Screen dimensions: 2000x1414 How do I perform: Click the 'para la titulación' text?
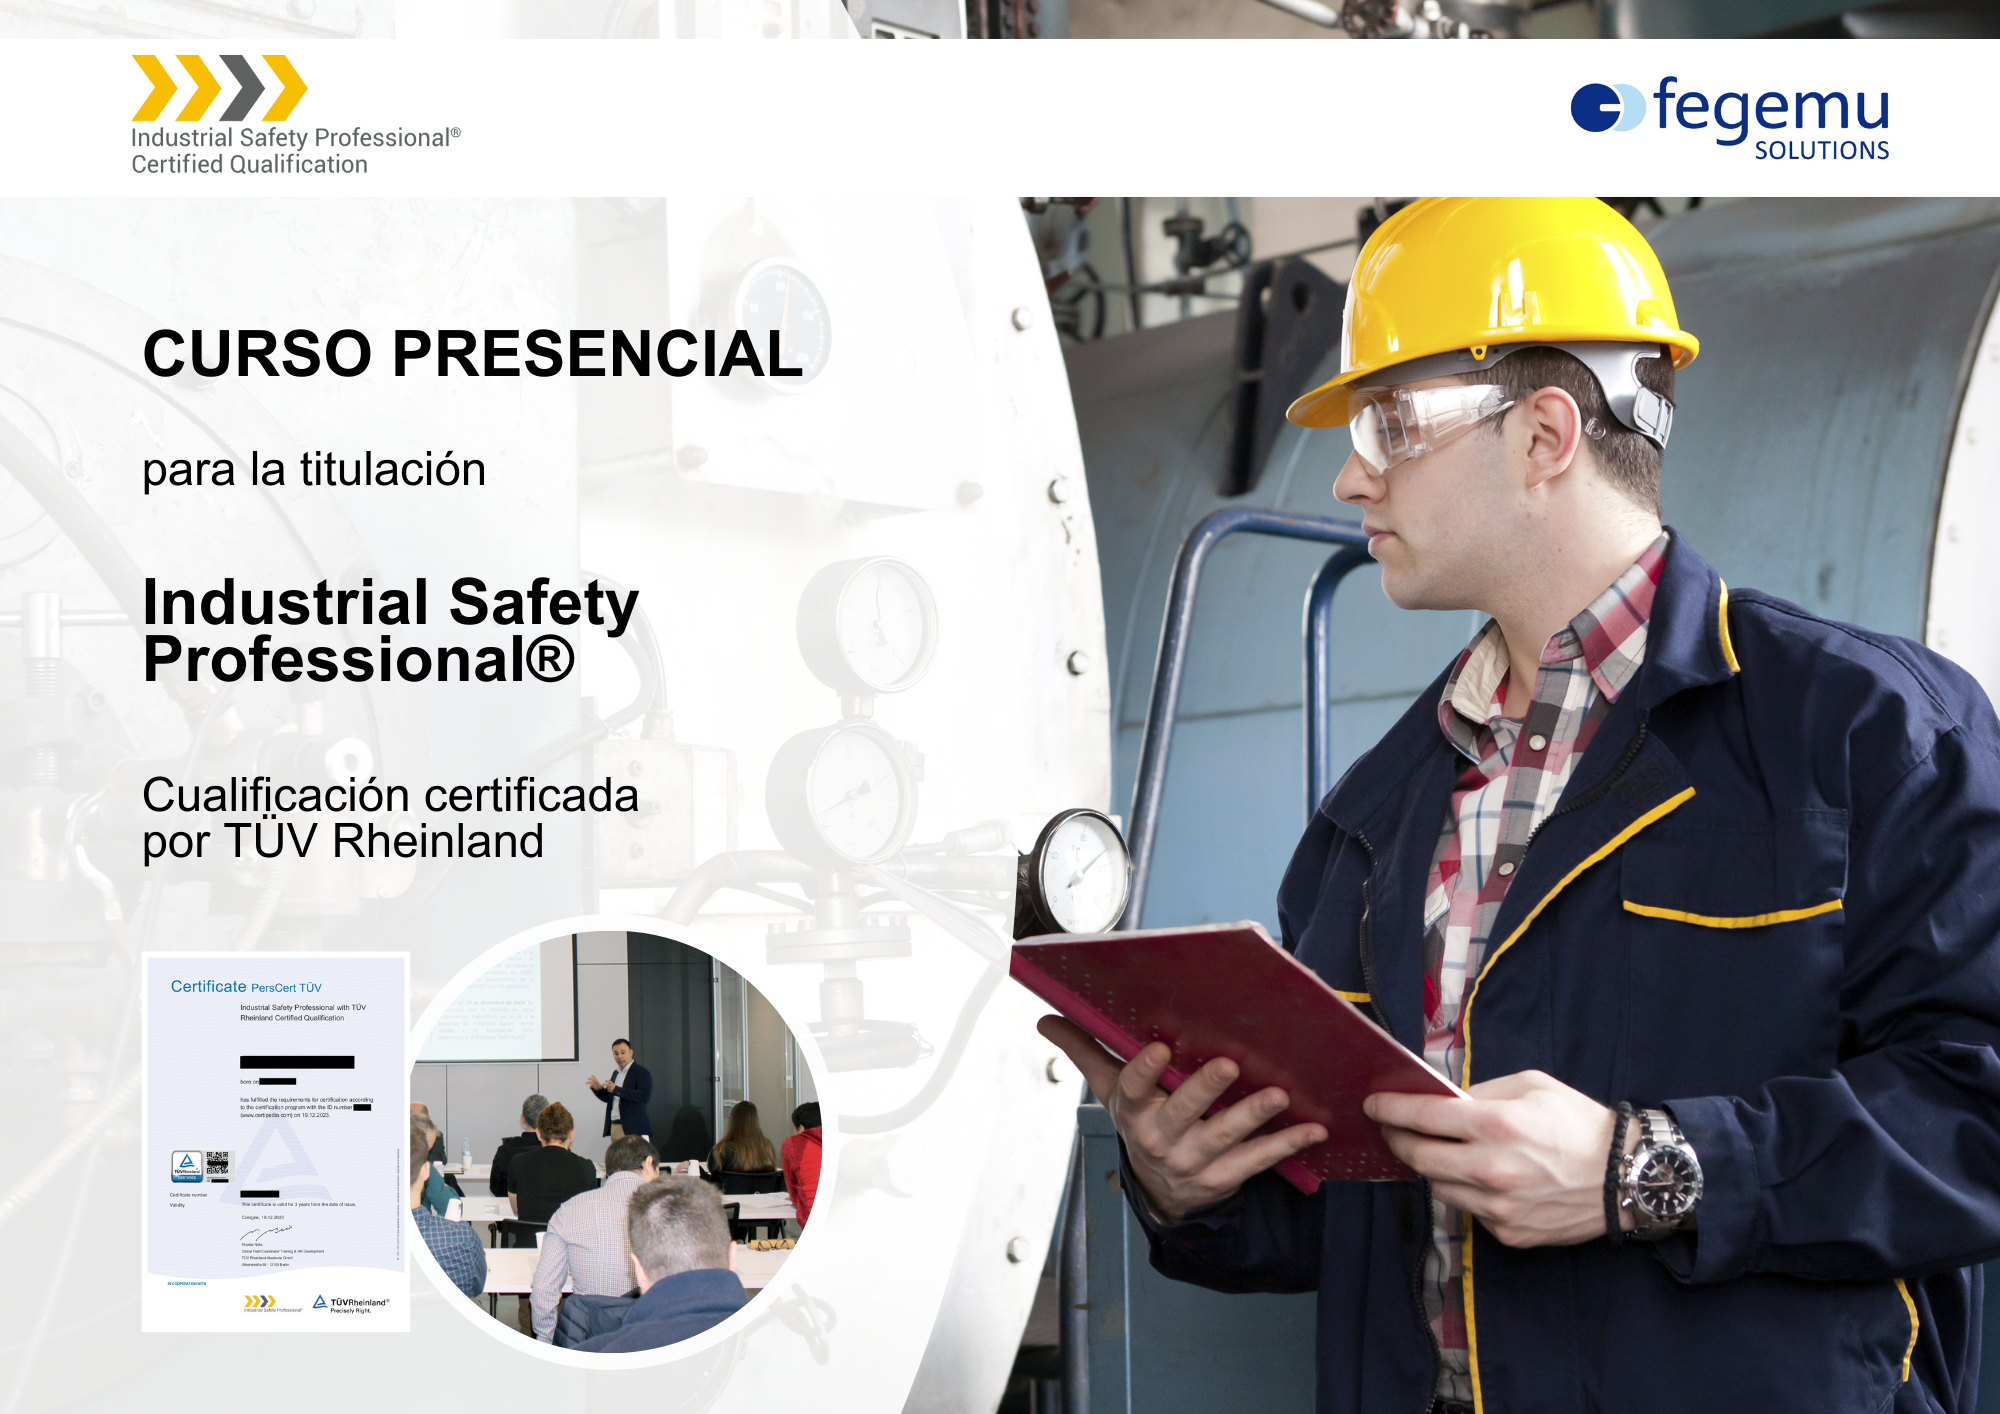314,470
